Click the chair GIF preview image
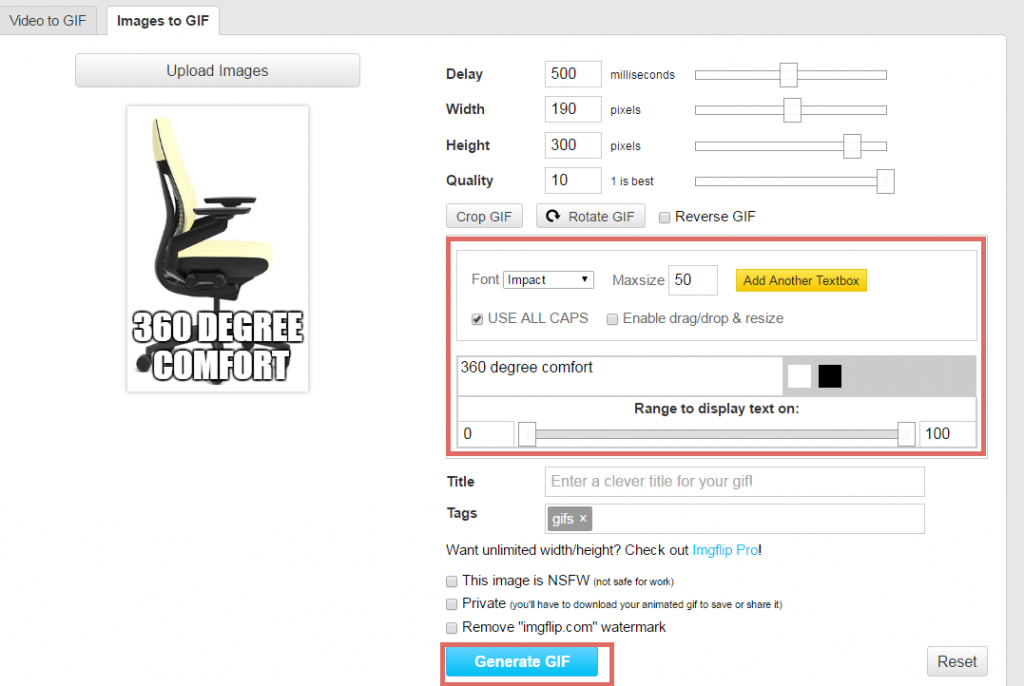 (x=217, y=249)
